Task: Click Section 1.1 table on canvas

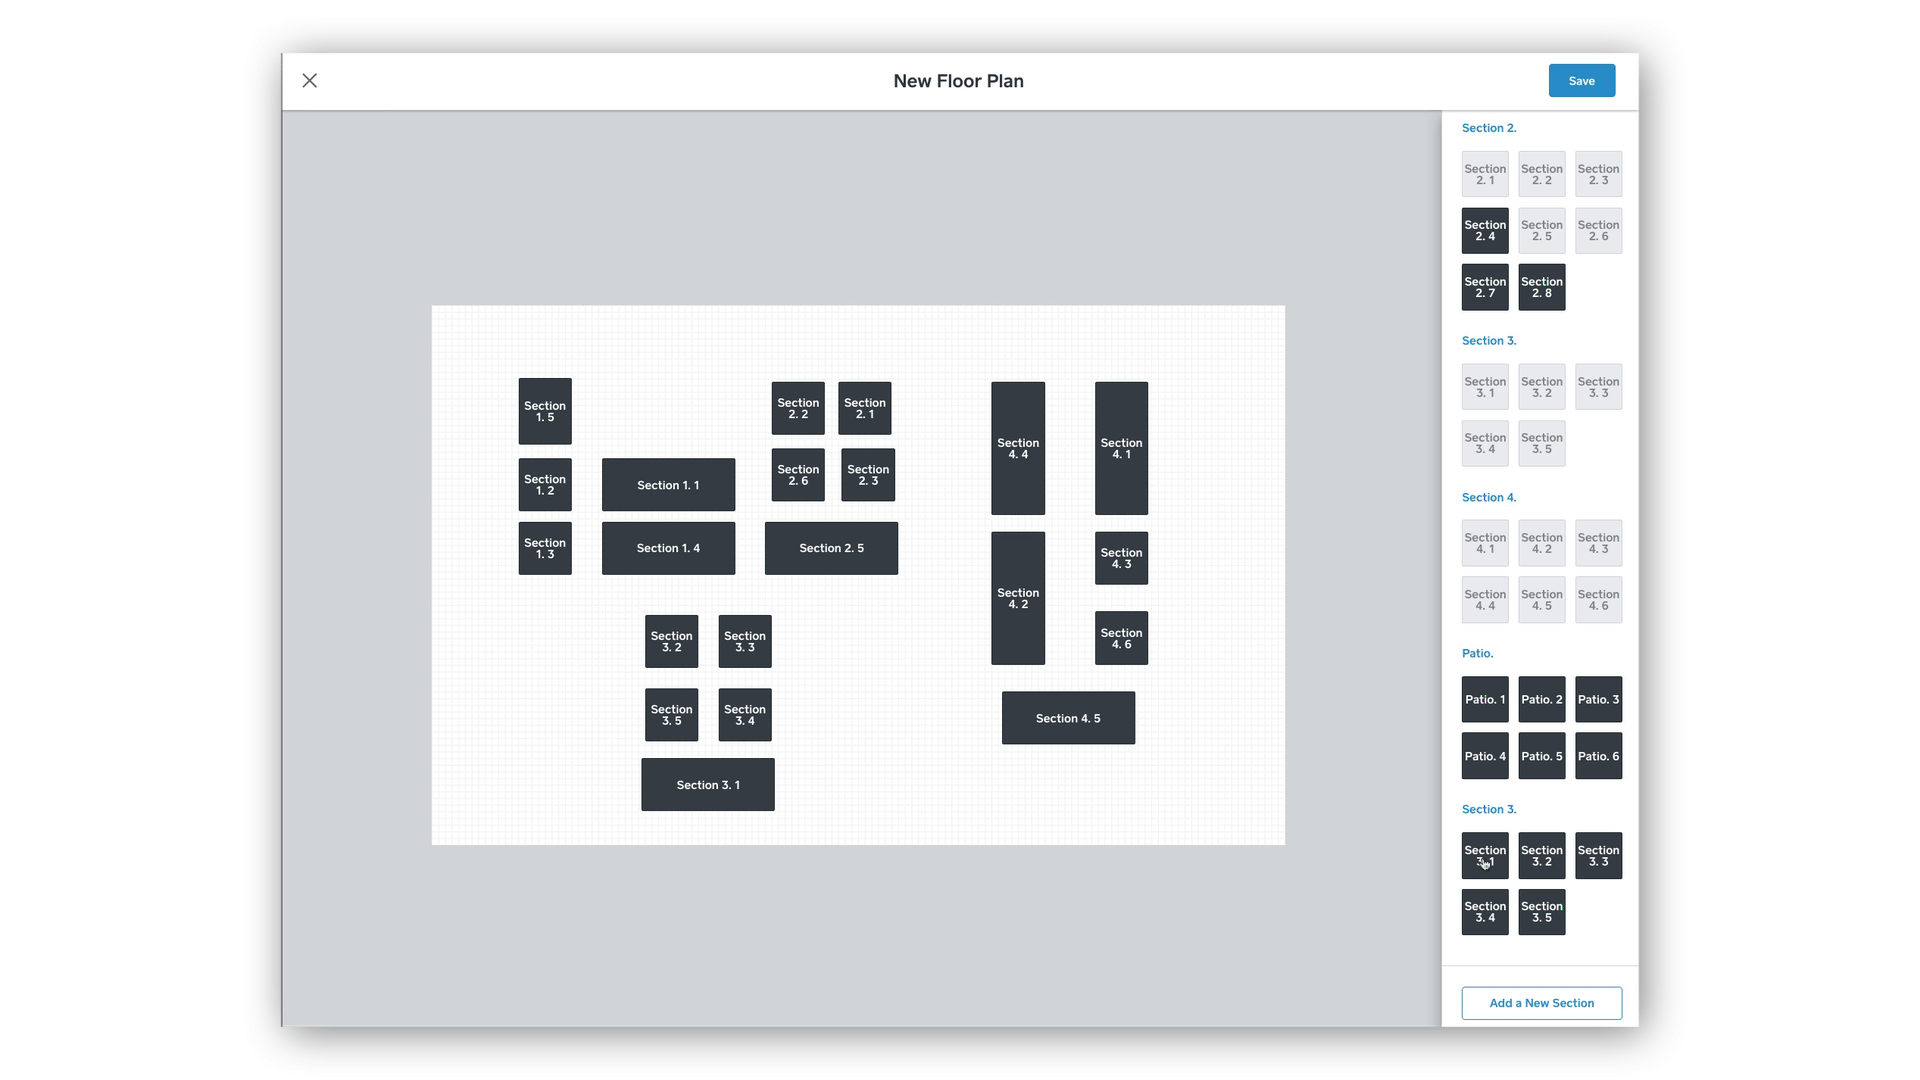Action: (669, 484)
